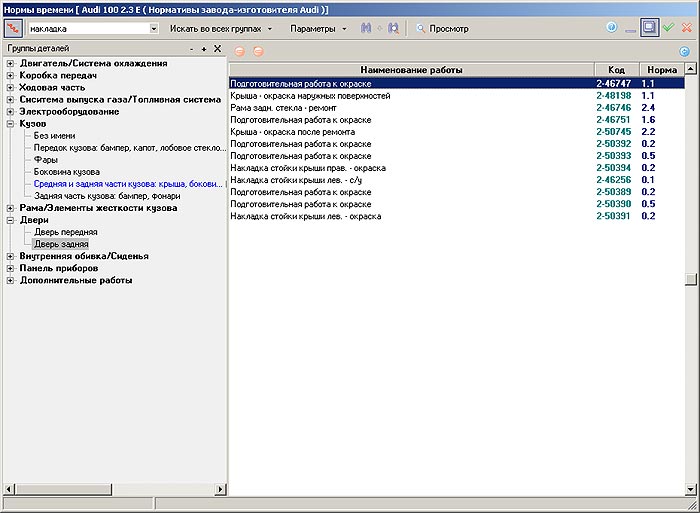Open the 'Искать во всех группах' dropdown
The width and height of the screenshot is (700, 513).
pos(221,29)
